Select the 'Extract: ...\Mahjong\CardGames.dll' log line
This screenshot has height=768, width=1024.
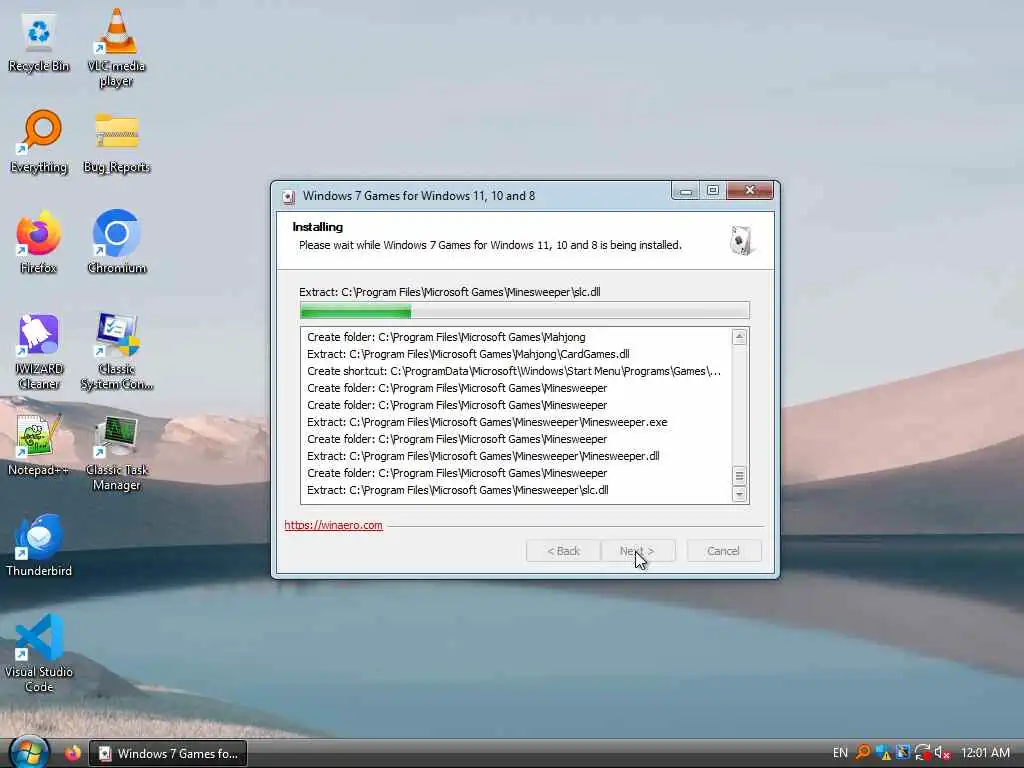[468, 354]
